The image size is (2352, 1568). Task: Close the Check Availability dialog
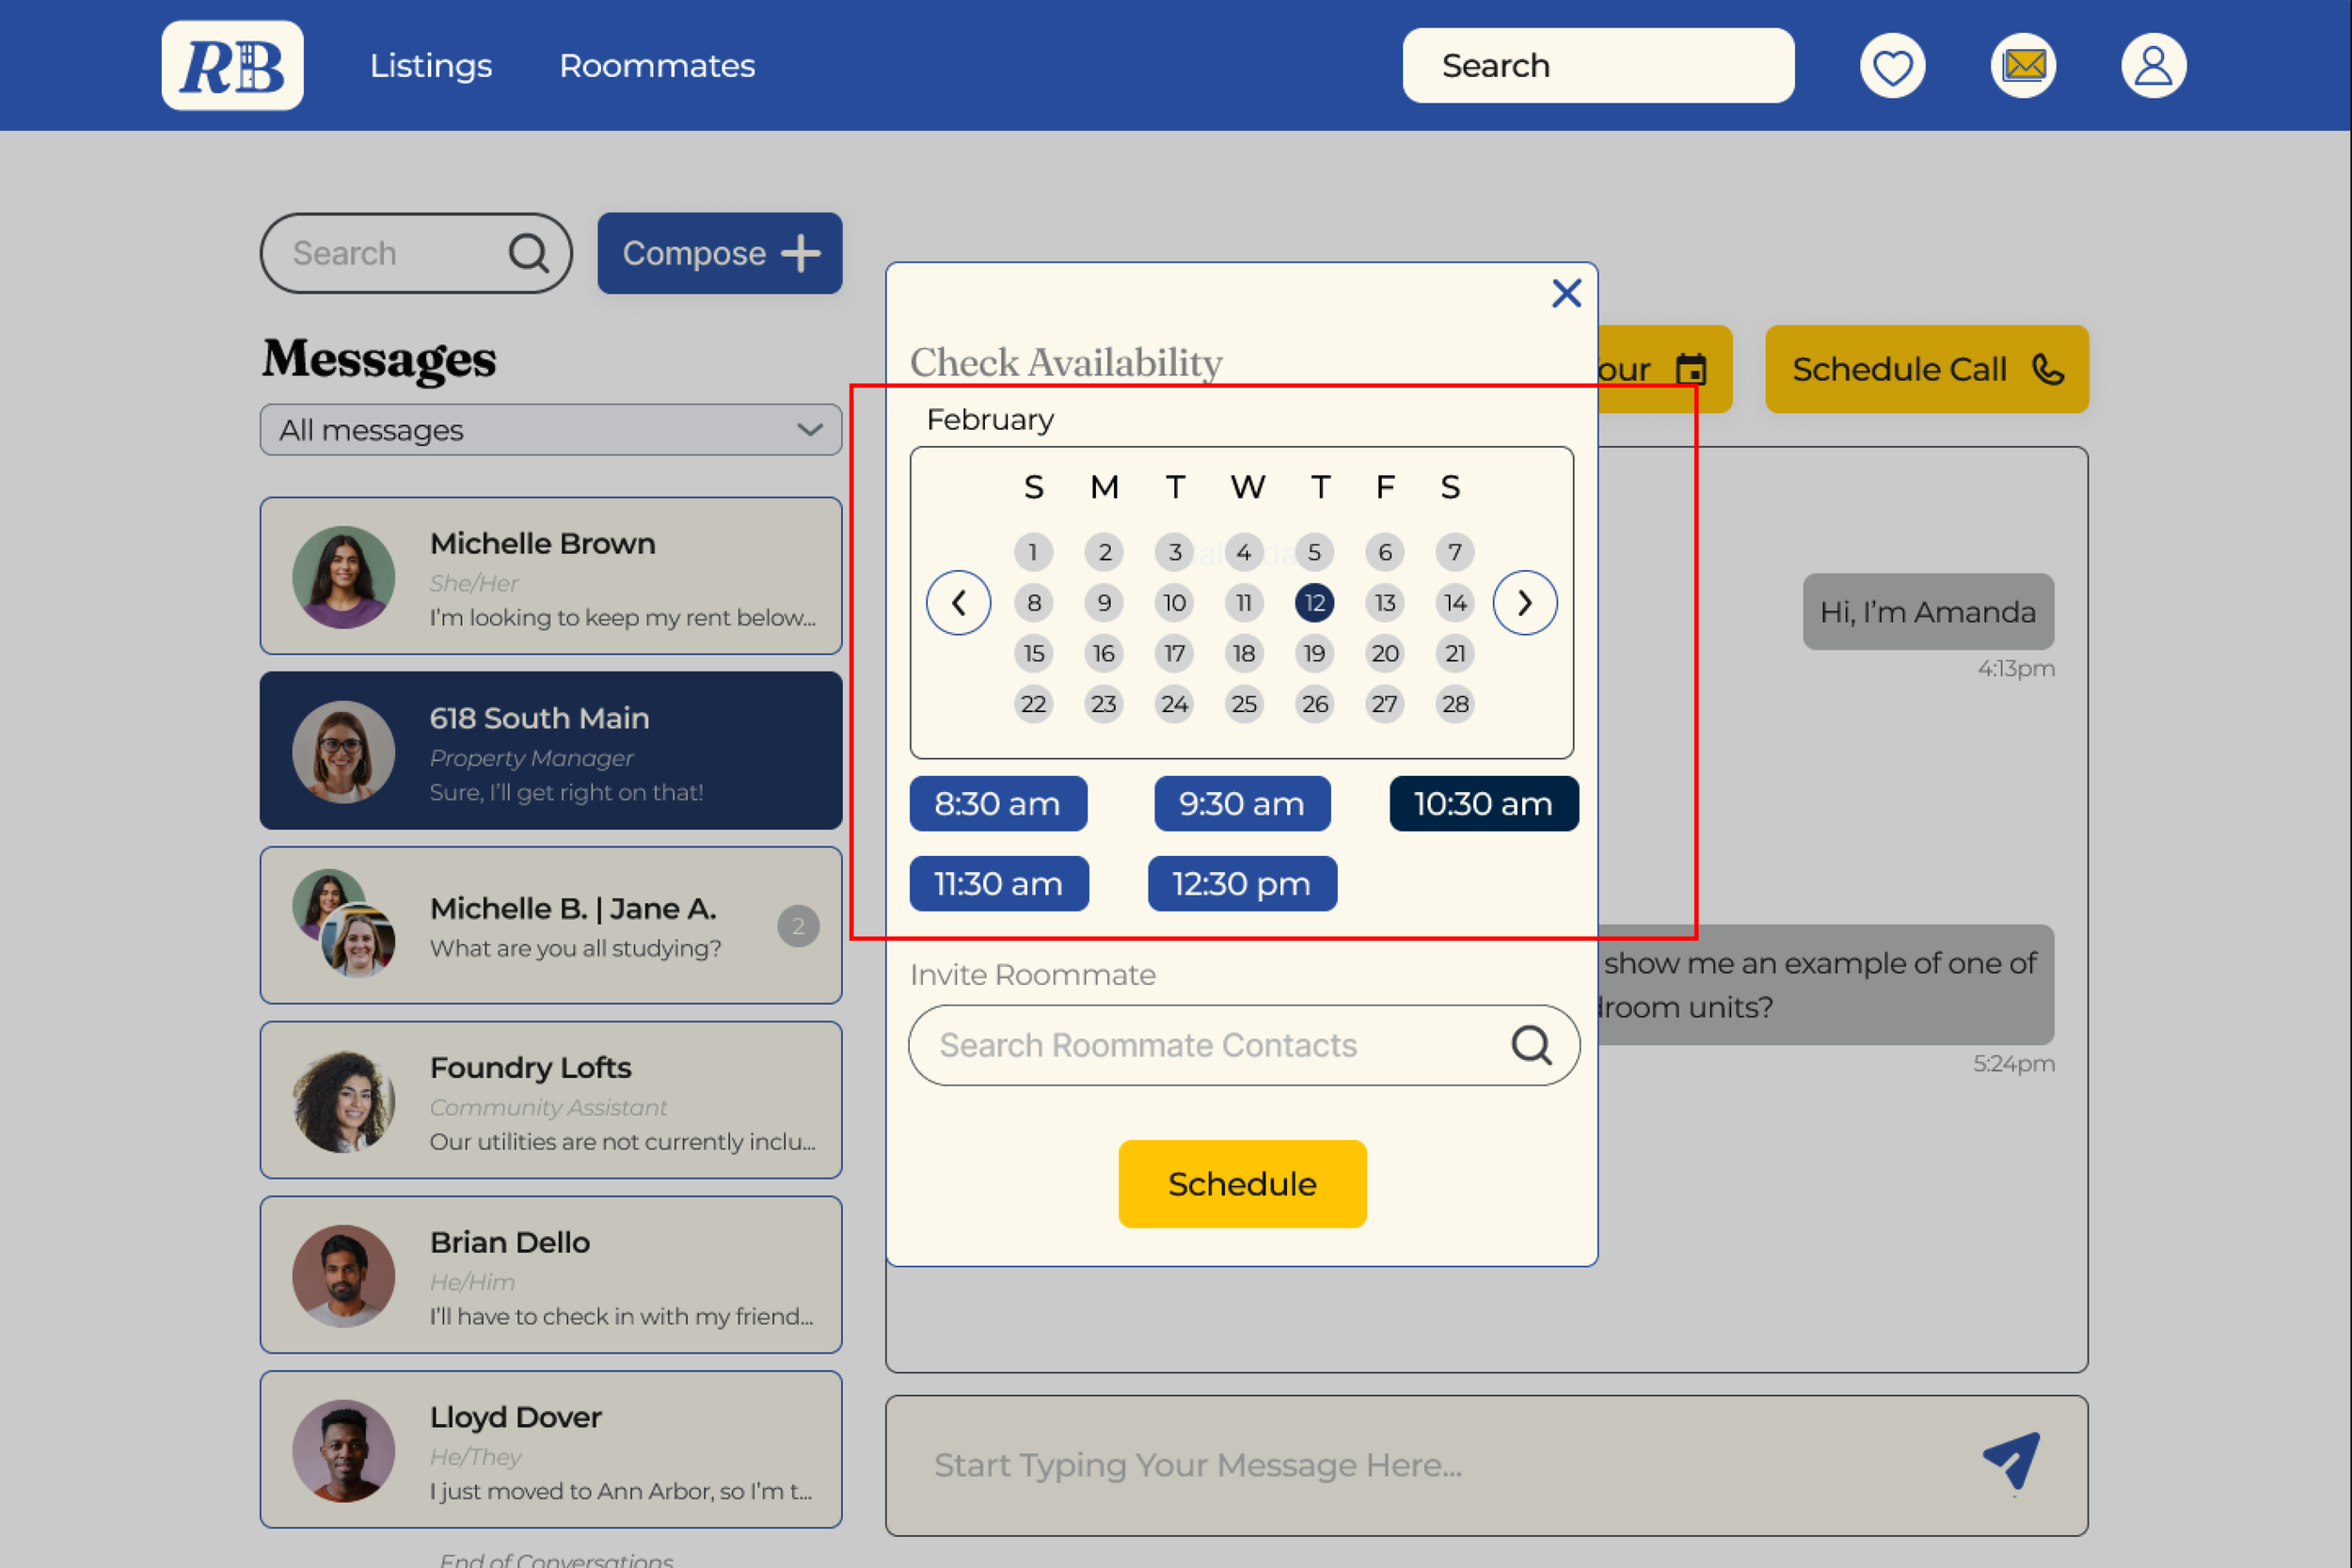coord(1566,293)
